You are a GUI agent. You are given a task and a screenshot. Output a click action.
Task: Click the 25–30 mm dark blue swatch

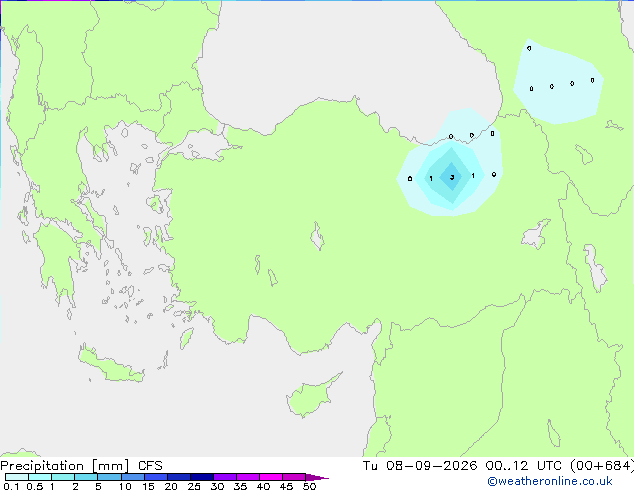[201, 477]
